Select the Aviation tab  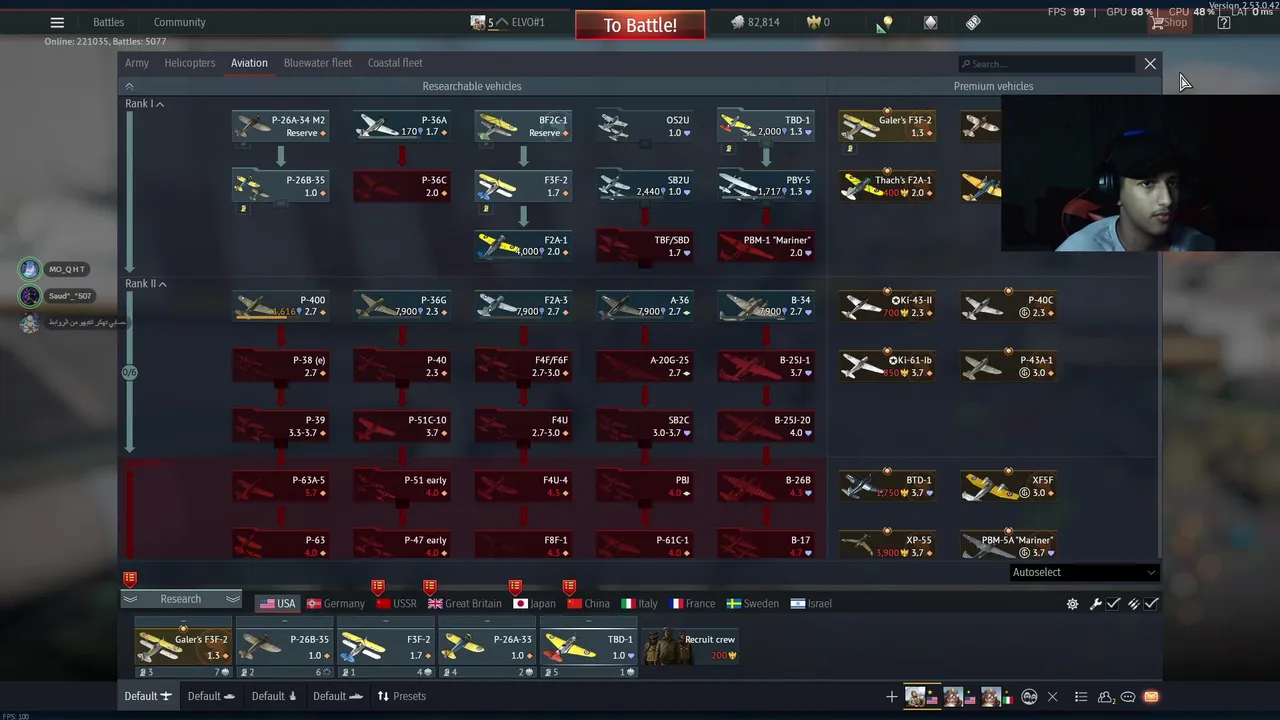pos(249,63)
